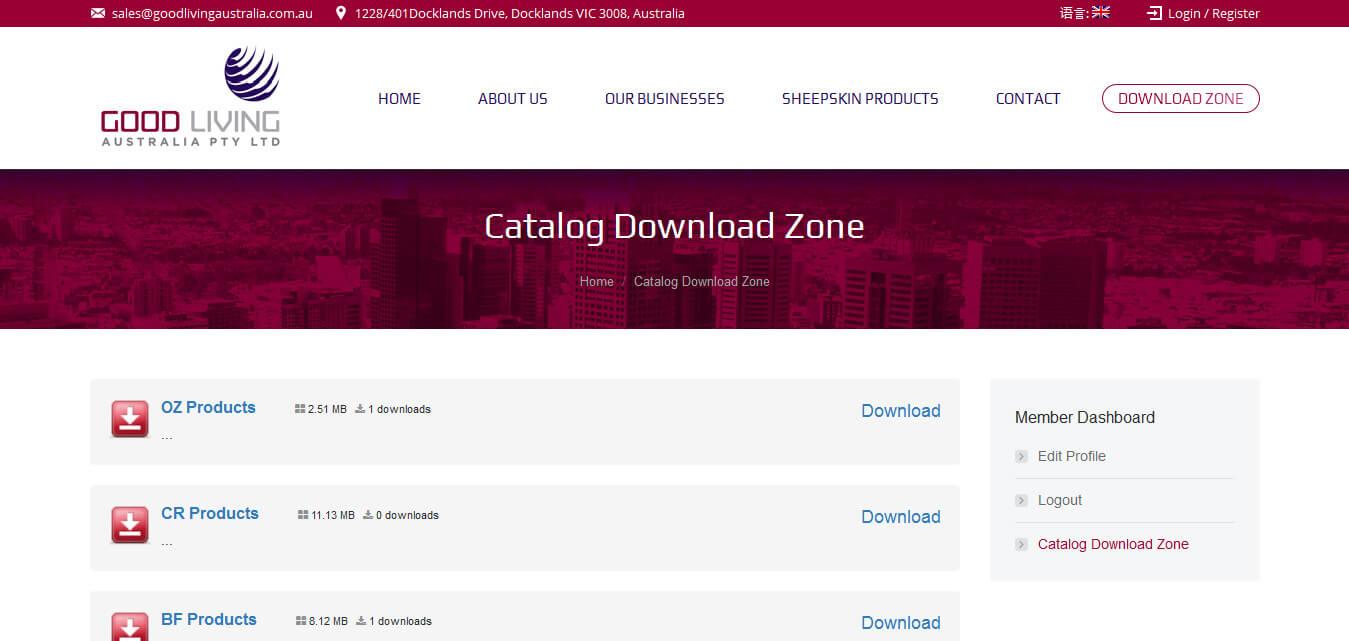Go to SHEEPSKIN PRODUCTS page

click(x=860, y=98)
